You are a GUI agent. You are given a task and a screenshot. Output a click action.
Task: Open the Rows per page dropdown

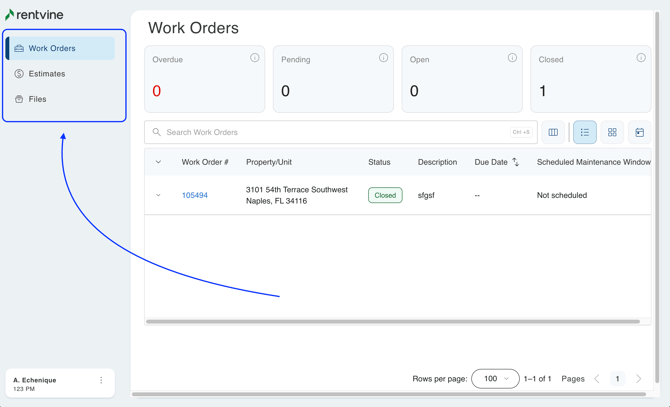tap(495, 379)
